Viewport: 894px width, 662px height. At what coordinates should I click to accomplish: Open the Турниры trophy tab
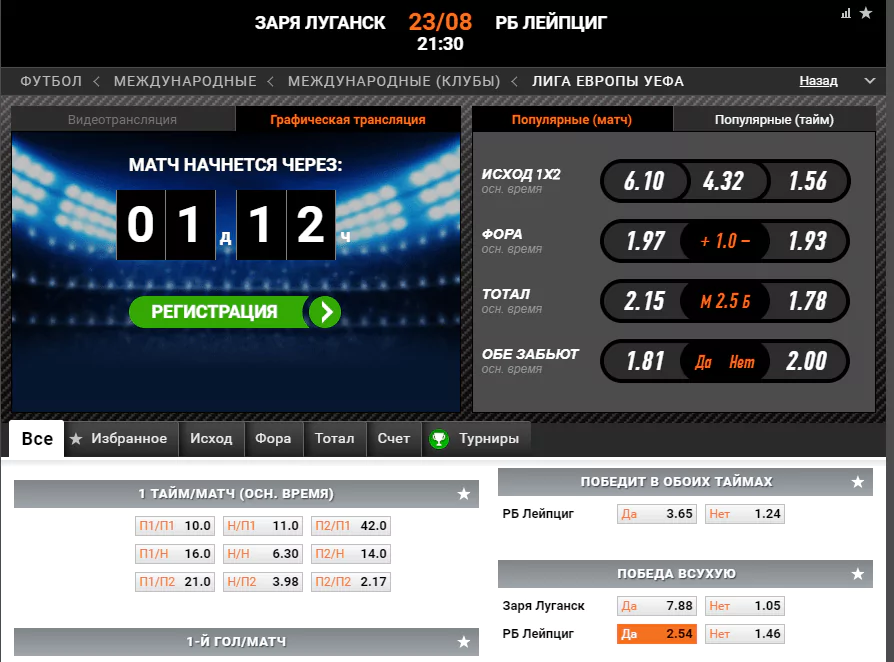pos(476,438)
